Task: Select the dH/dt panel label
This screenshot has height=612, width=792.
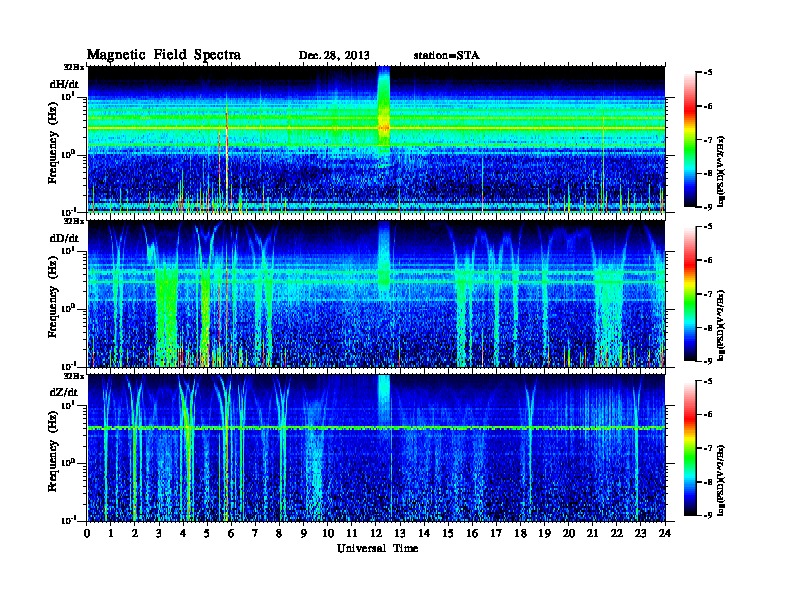Action: pyautogui.click(x=64, y=84)
